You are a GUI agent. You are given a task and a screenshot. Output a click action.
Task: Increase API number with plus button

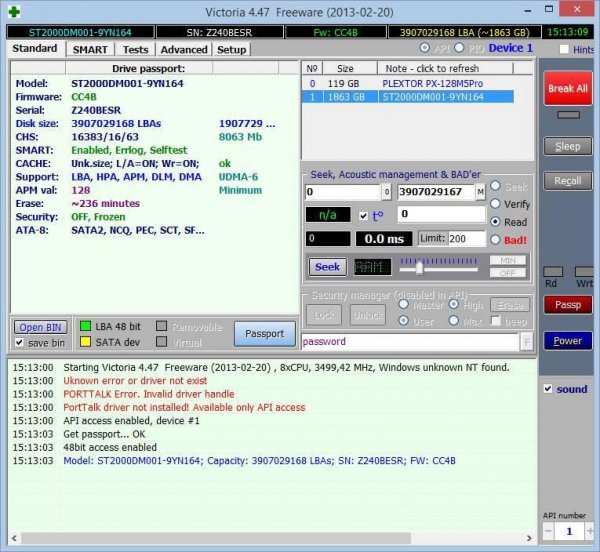tap(590, 531)
